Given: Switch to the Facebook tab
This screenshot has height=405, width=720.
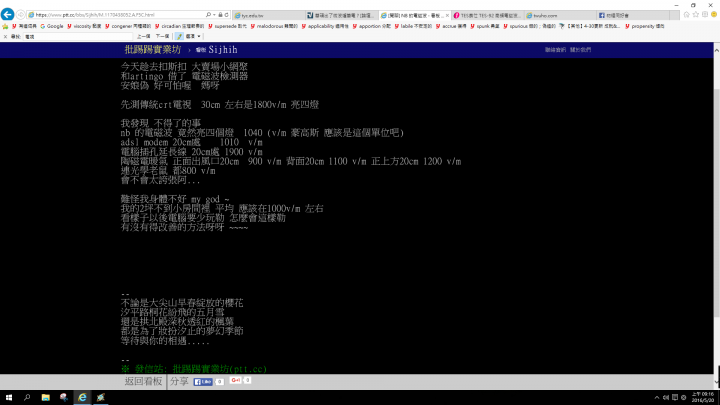Looking at the screenshot, I should click(x=633, y=15).
